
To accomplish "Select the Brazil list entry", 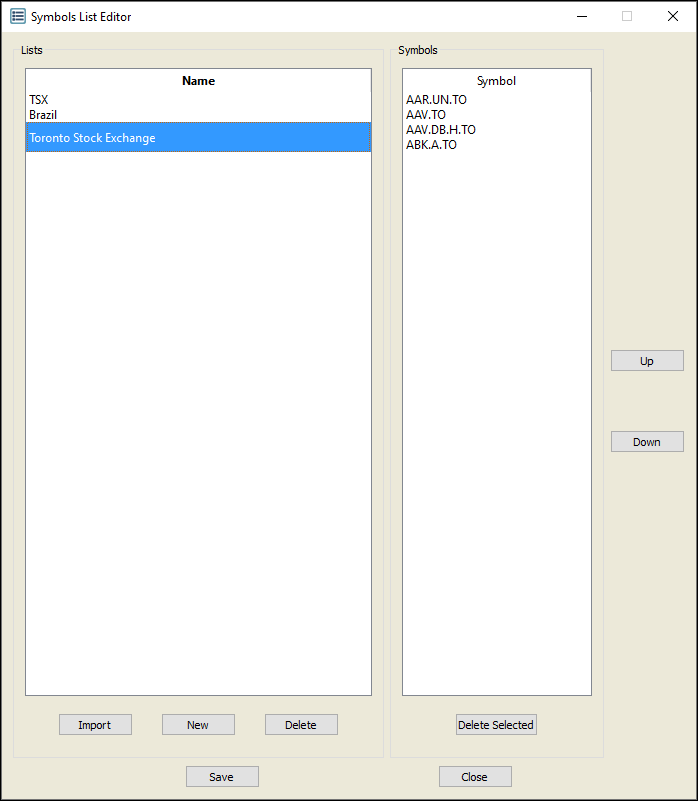I will (x=43, y=115).
